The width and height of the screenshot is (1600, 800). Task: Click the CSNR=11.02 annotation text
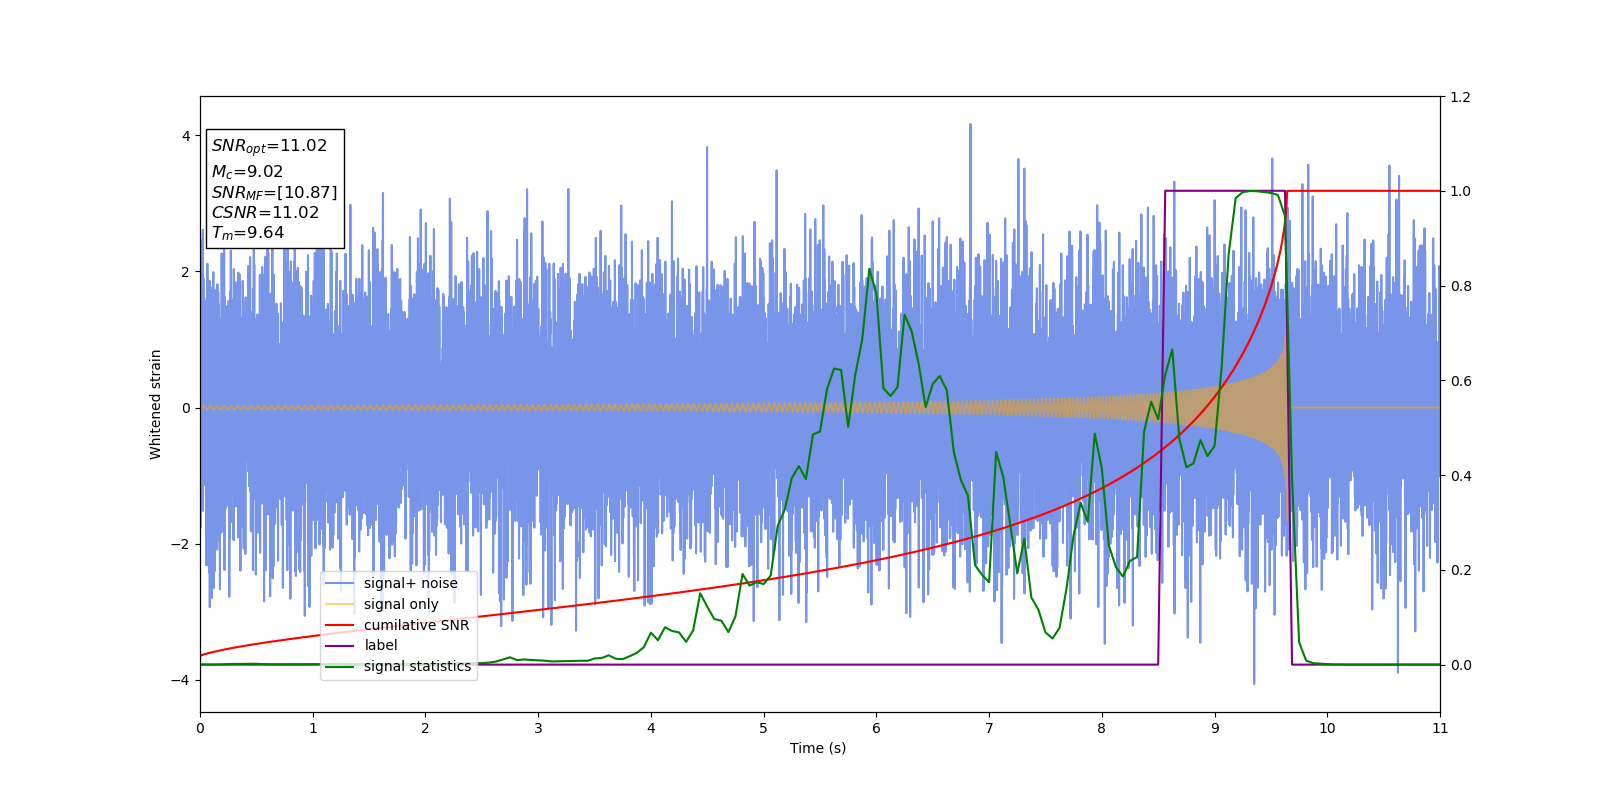[265, 213]
